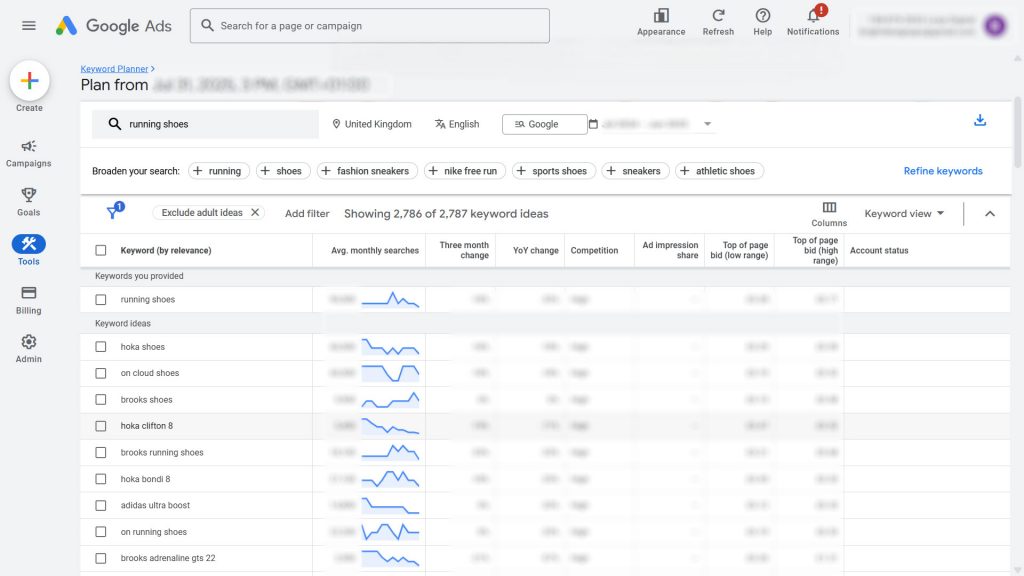1024x576 pixels.
Task: Open Billing in the sidebar
Action: click(x=29, y=300)
